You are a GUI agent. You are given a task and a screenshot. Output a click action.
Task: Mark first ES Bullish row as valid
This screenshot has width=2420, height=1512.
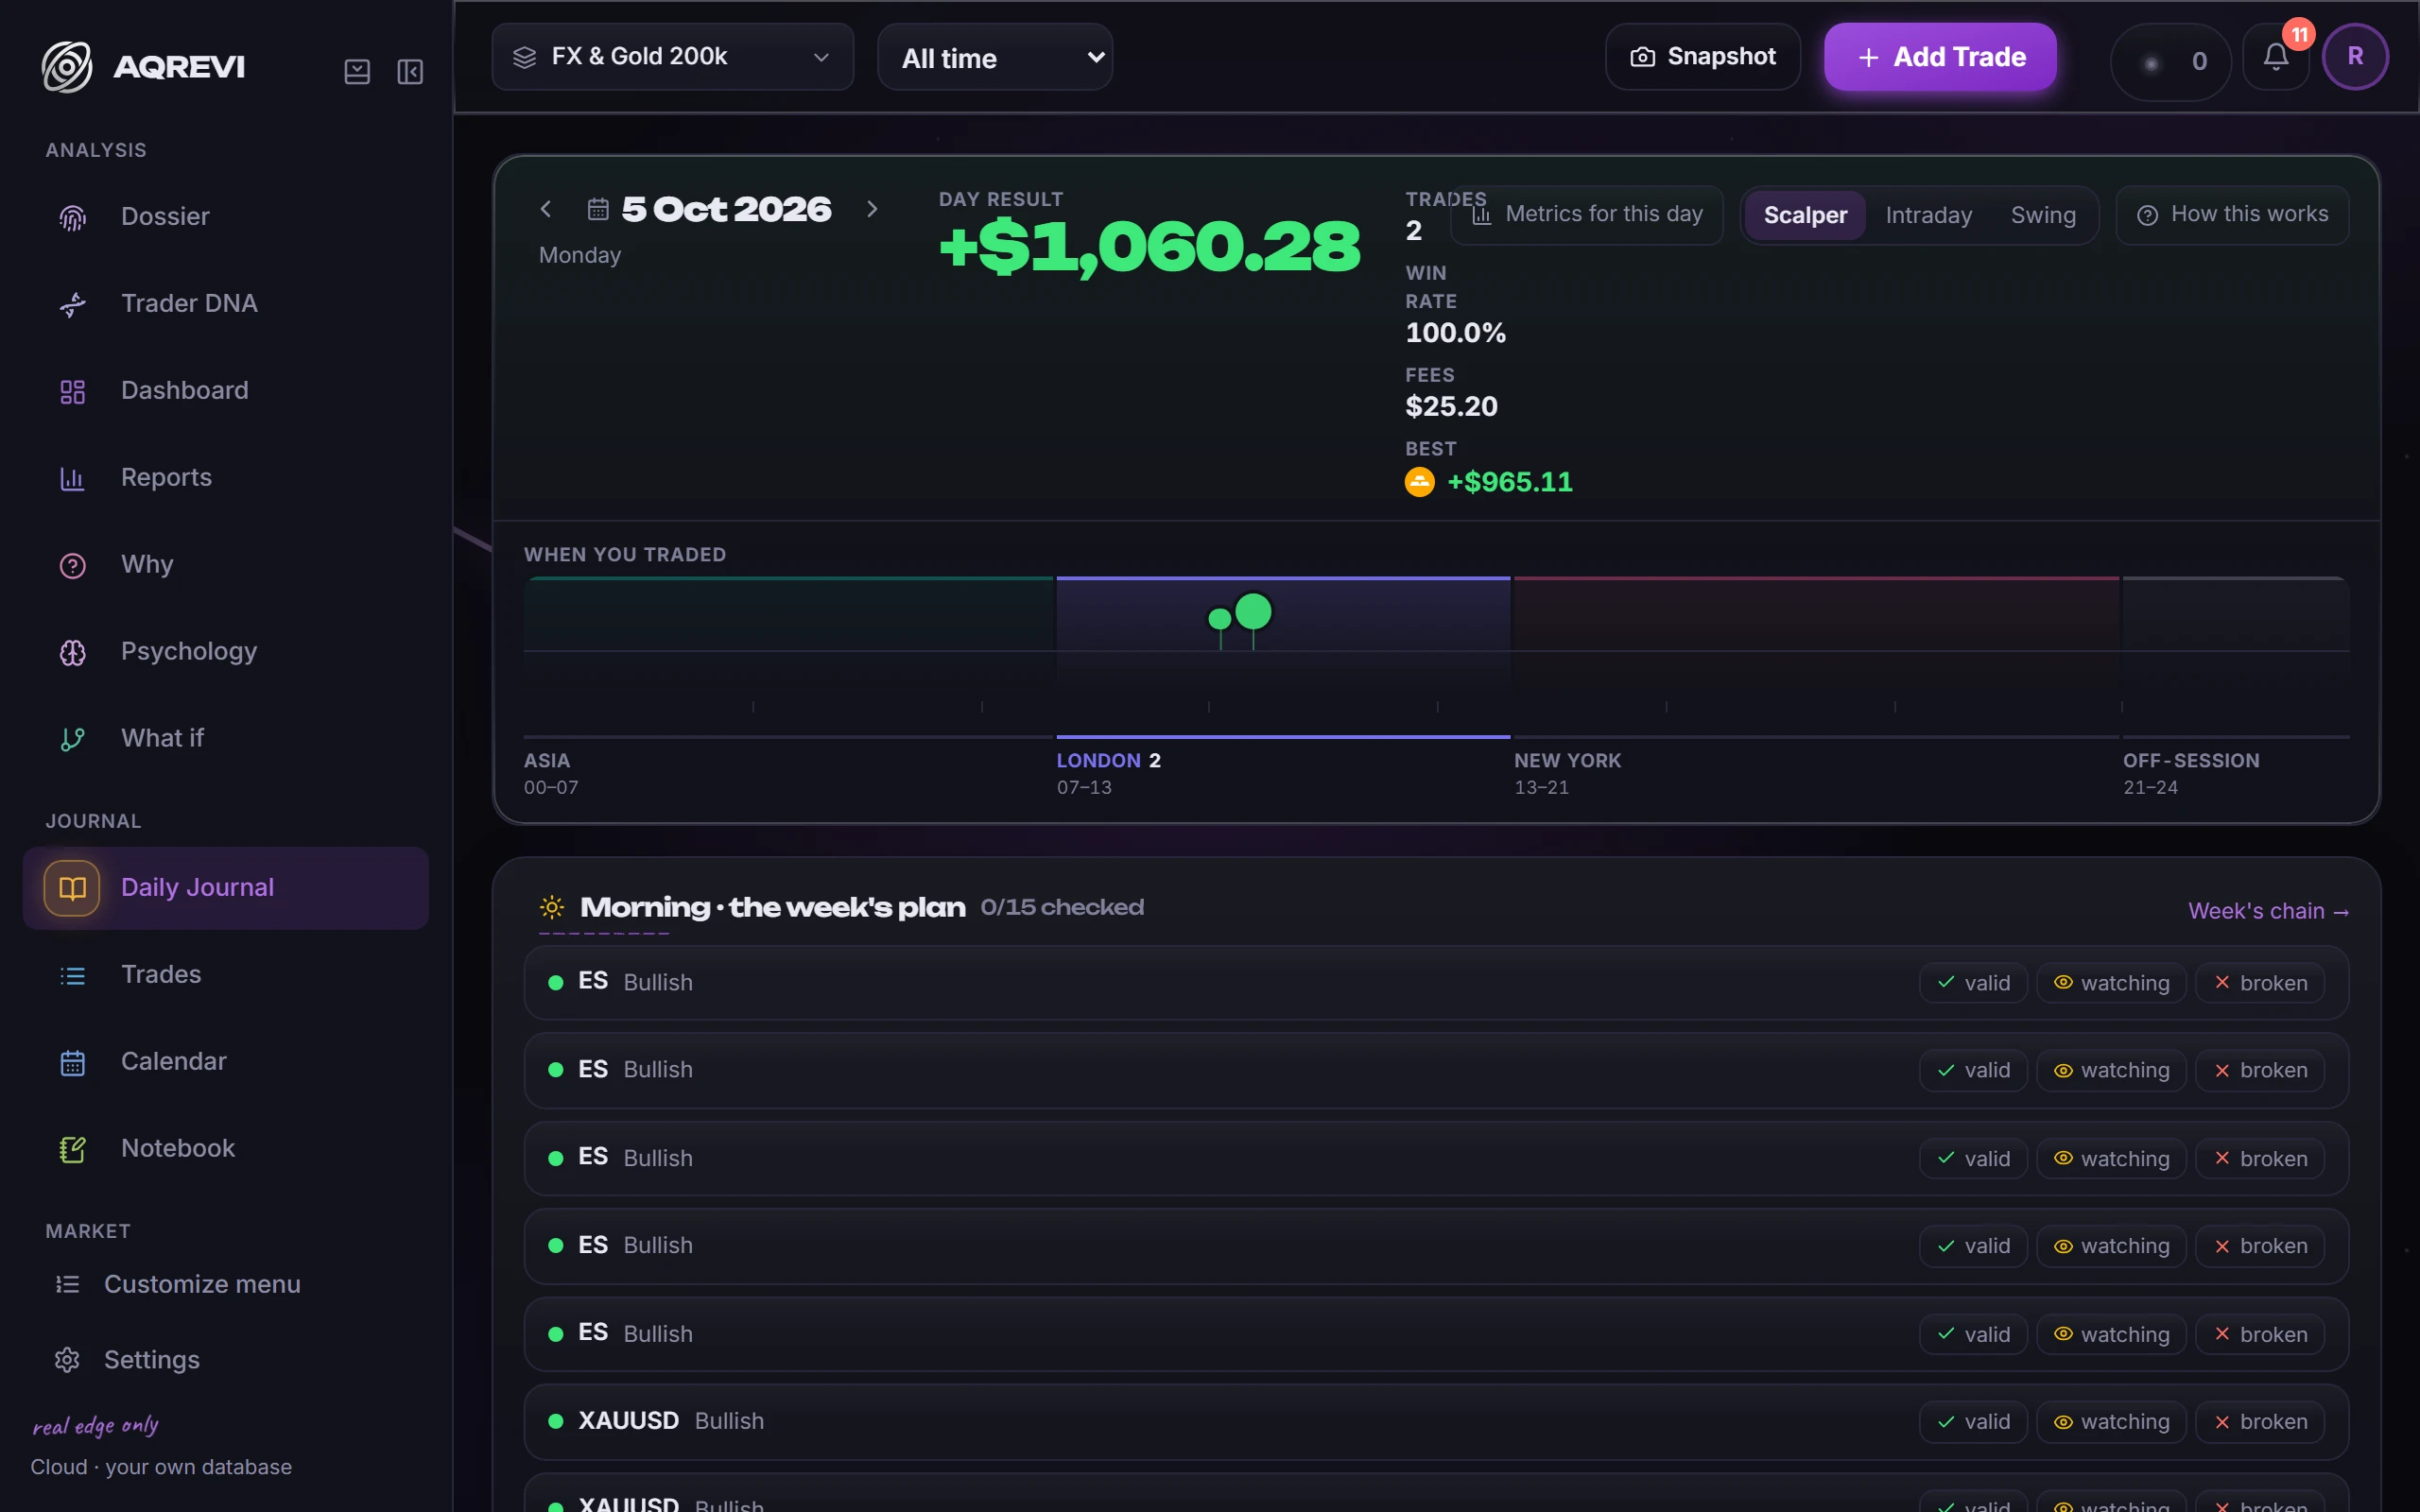click(x=1973, y=983)
